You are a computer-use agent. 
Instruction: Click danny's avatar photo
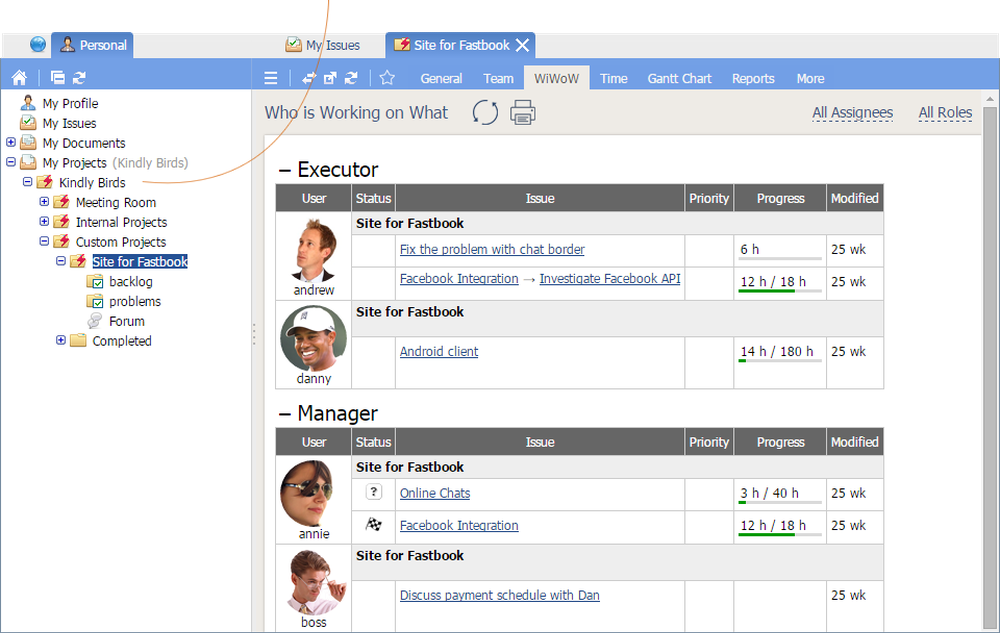[314, 338]
